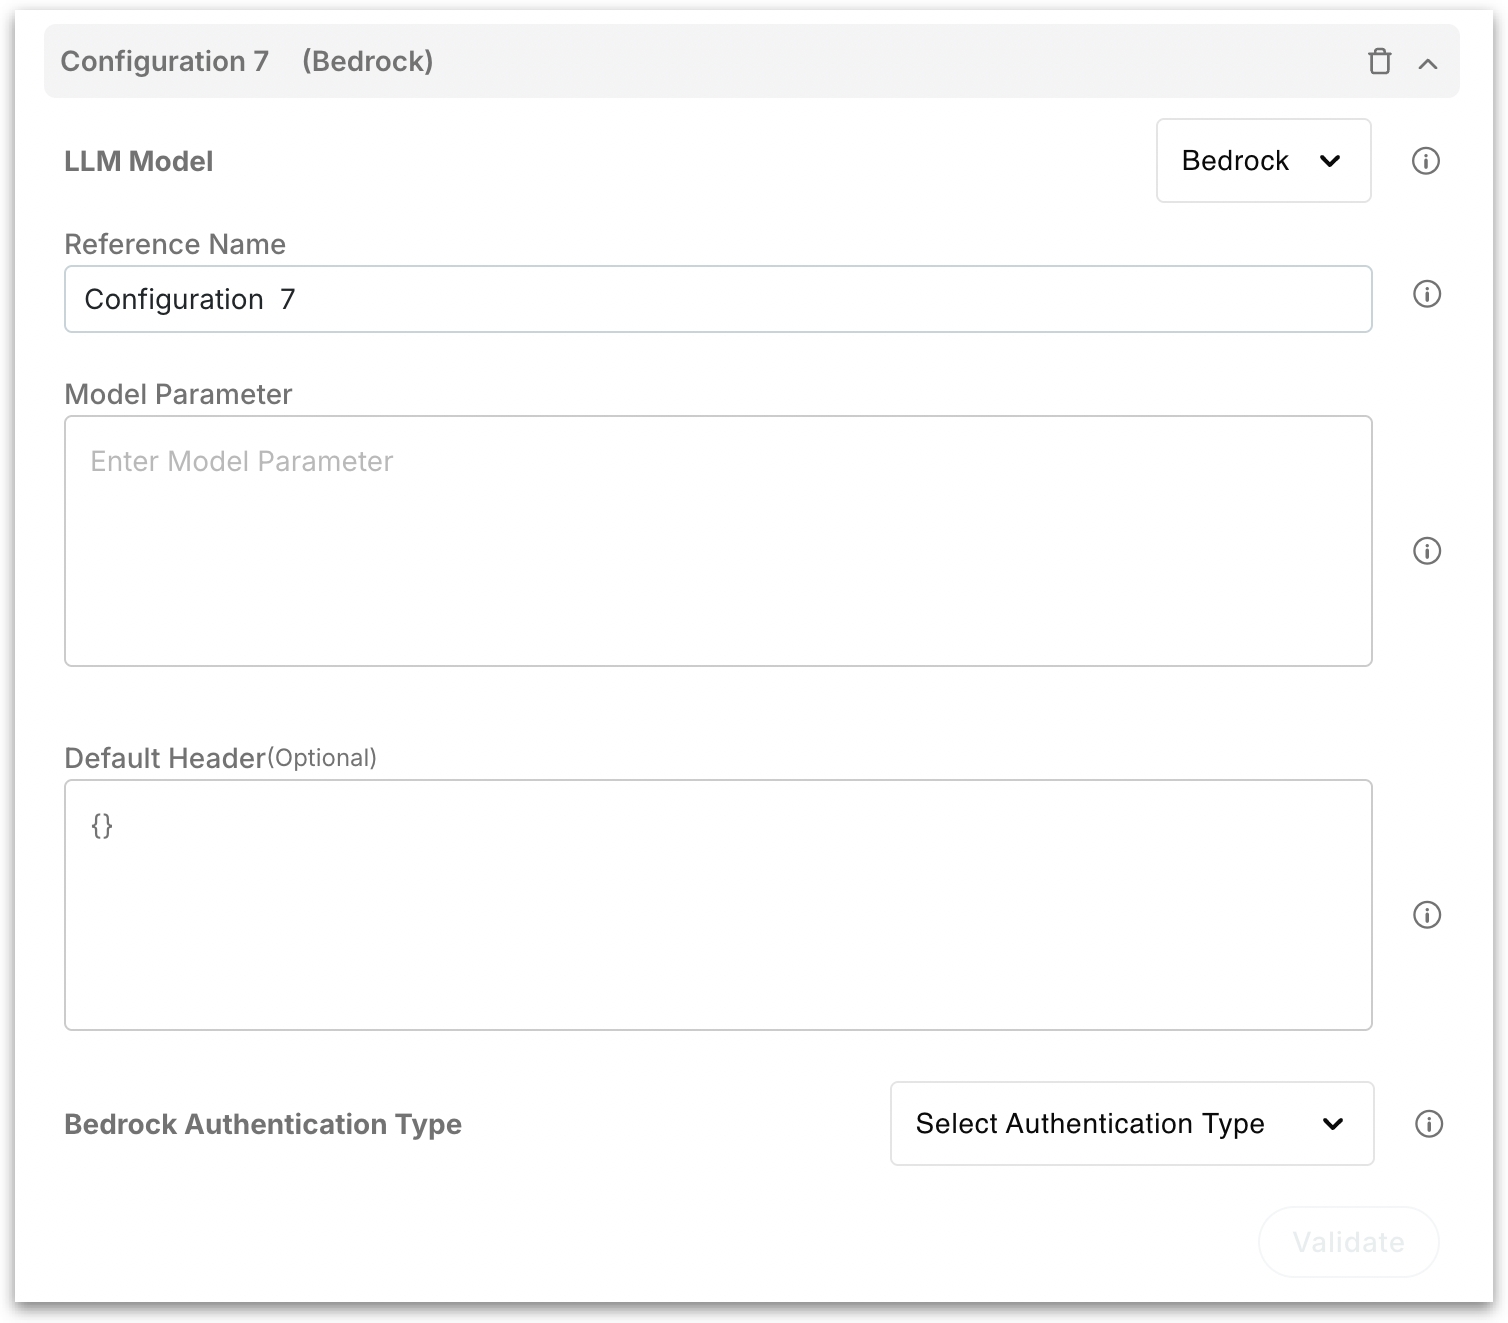Expand the Select Authentication Type dropdown

(1131, 1124)
